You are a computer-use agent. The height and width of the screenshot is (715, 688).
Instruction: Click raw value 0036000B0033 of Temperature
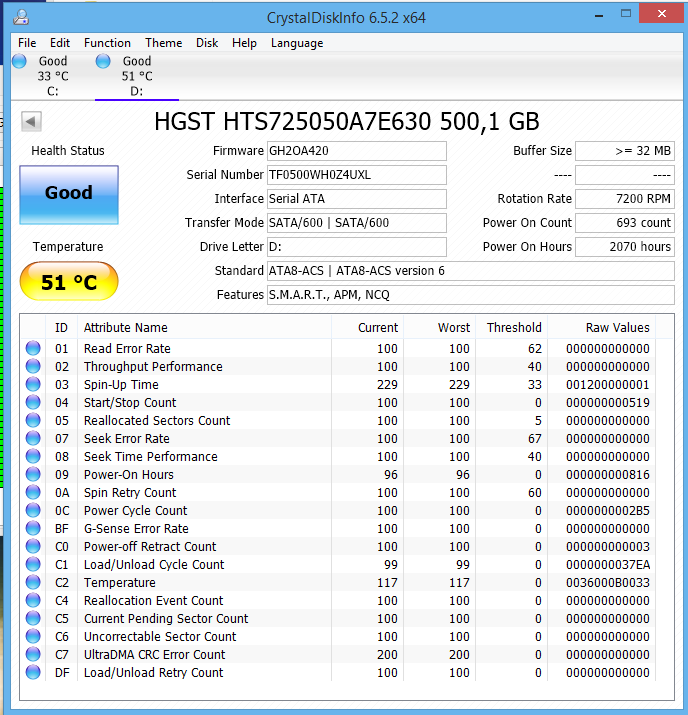[608, 583]
